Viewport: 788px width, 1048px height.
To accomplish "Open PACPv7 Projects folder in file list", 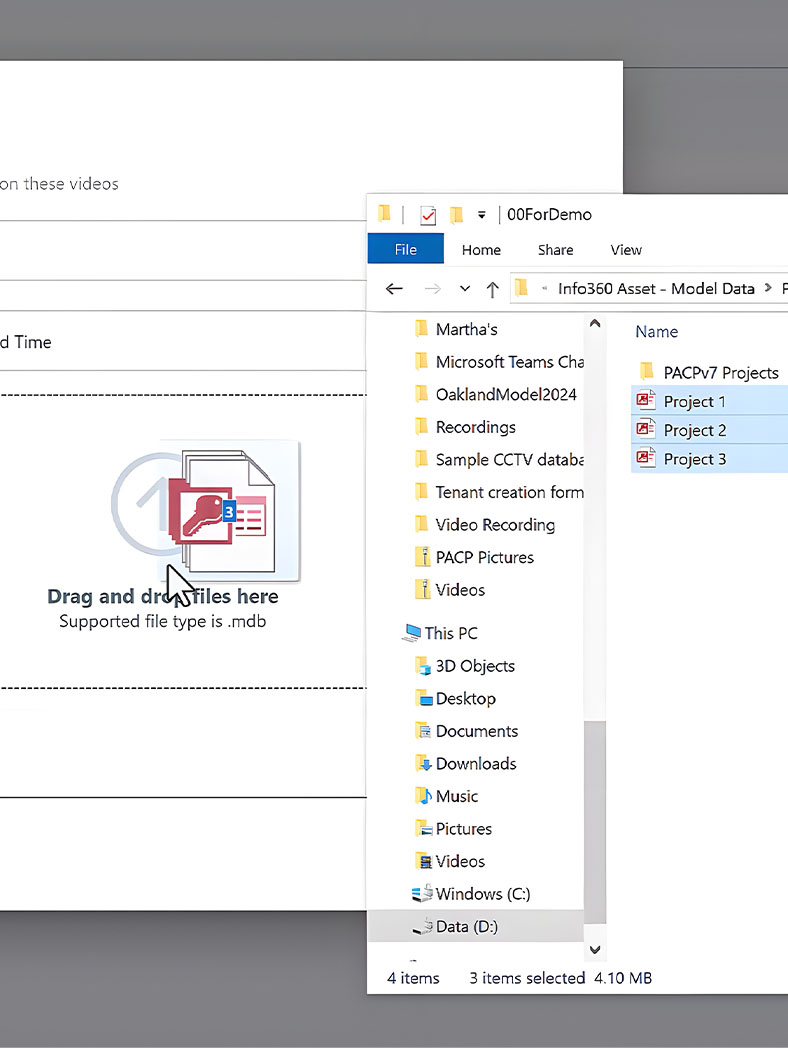I will (x=720, y=372).
